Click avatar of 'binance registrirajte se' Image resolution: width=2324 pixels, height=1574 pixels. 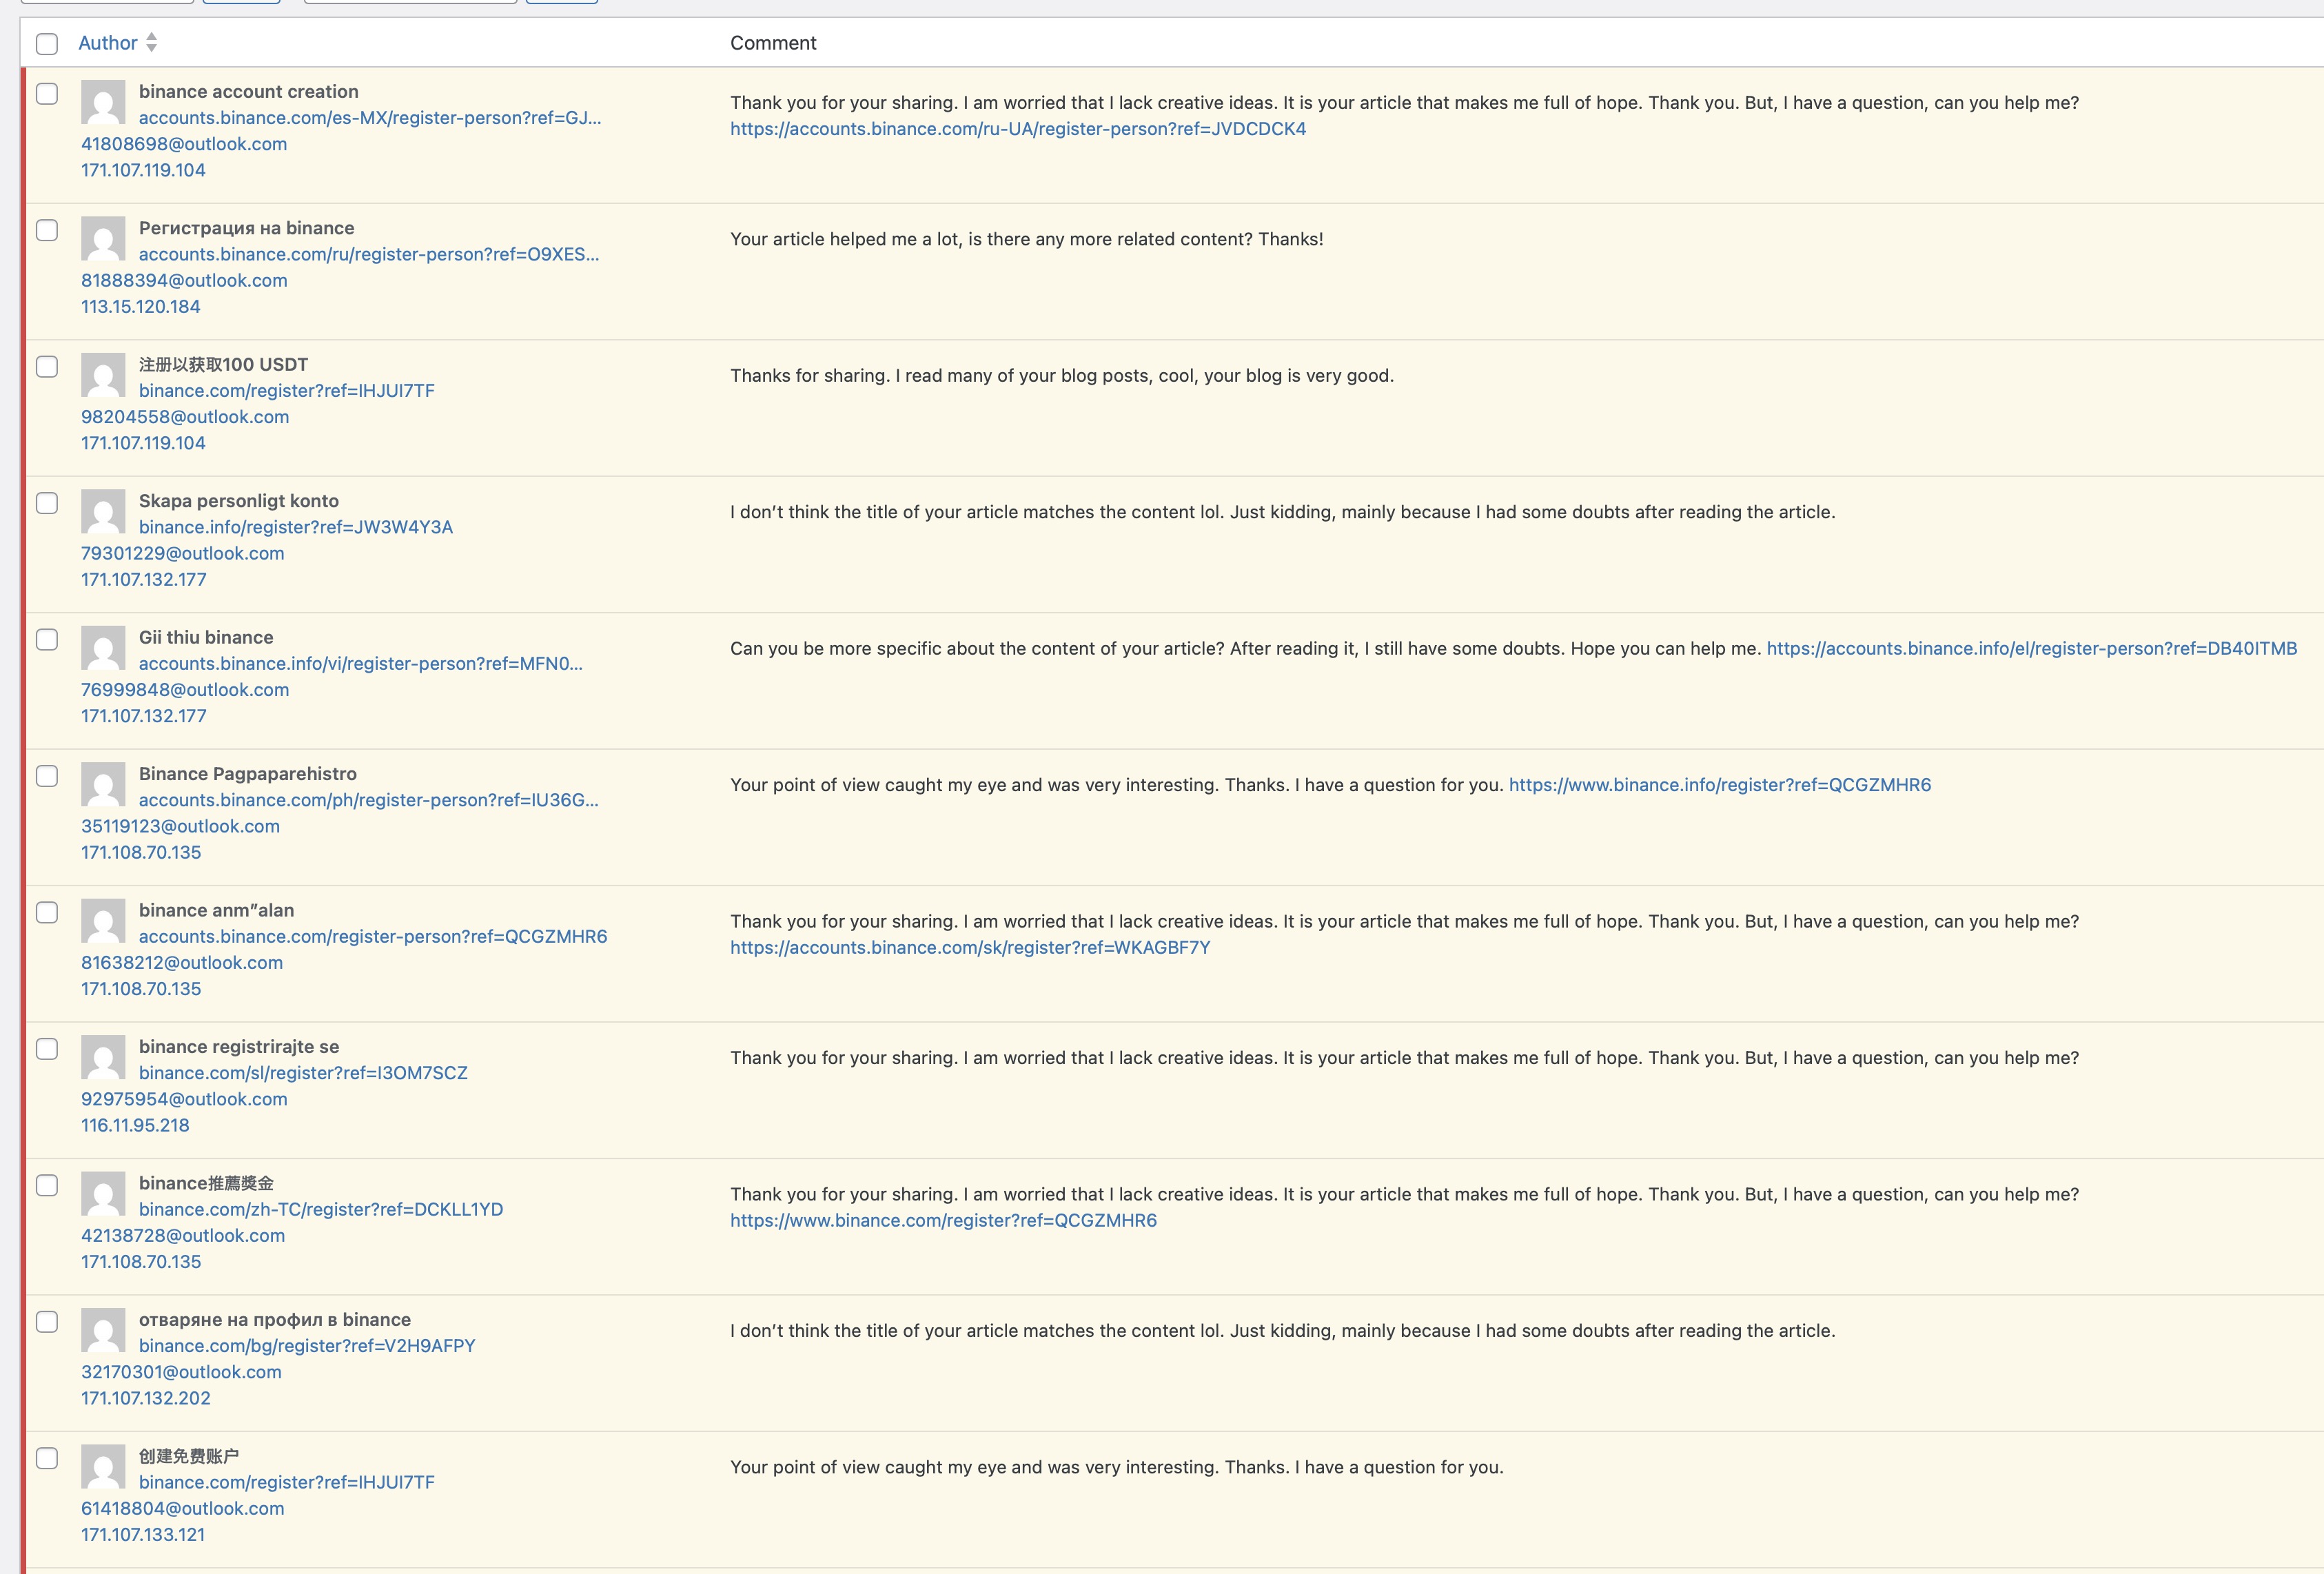click(x=103, y=1058)
